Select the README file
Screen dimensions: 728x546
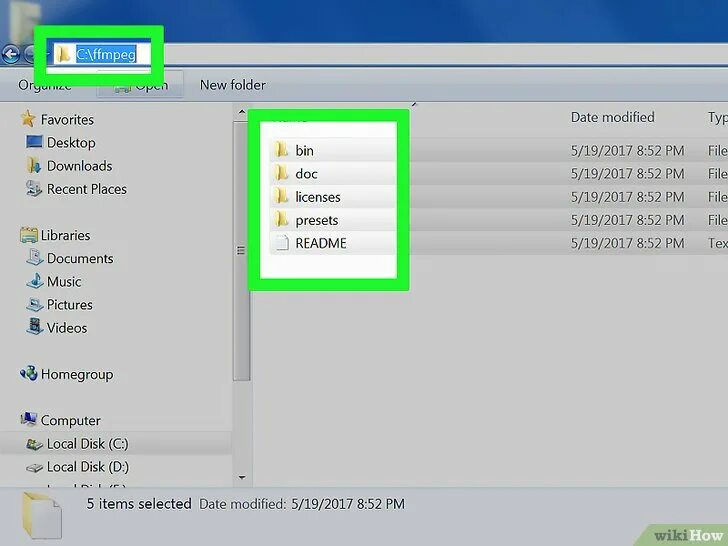[321, 244]
